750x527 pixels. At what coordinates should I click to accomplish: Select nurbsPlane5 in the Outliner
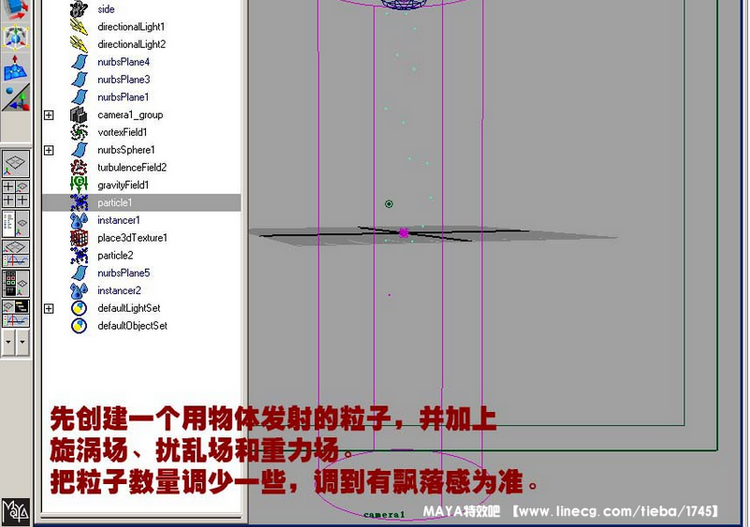tap(123, 273)
